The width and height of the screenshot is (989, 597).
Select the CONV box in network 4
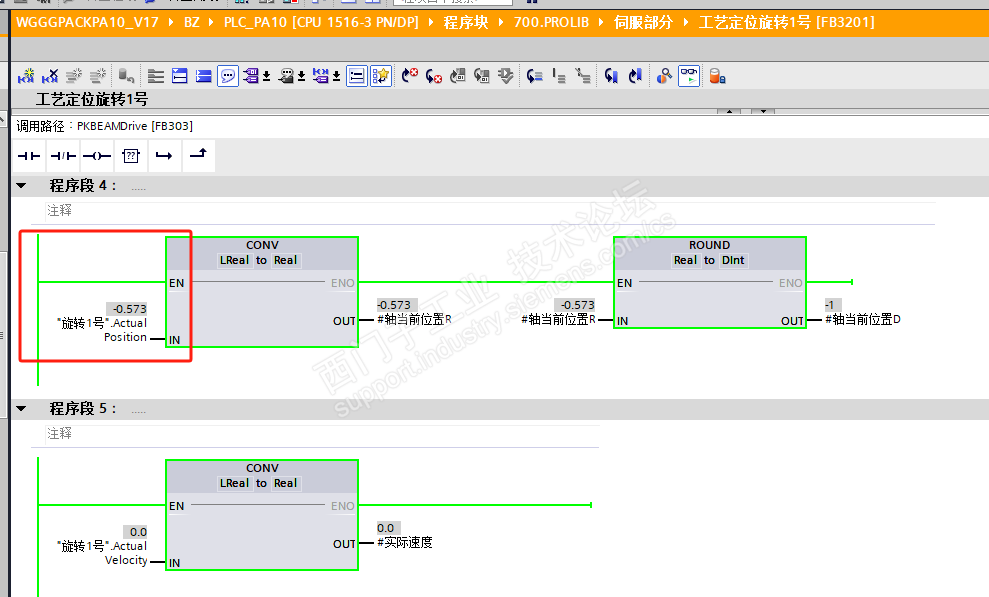point(262,292)
